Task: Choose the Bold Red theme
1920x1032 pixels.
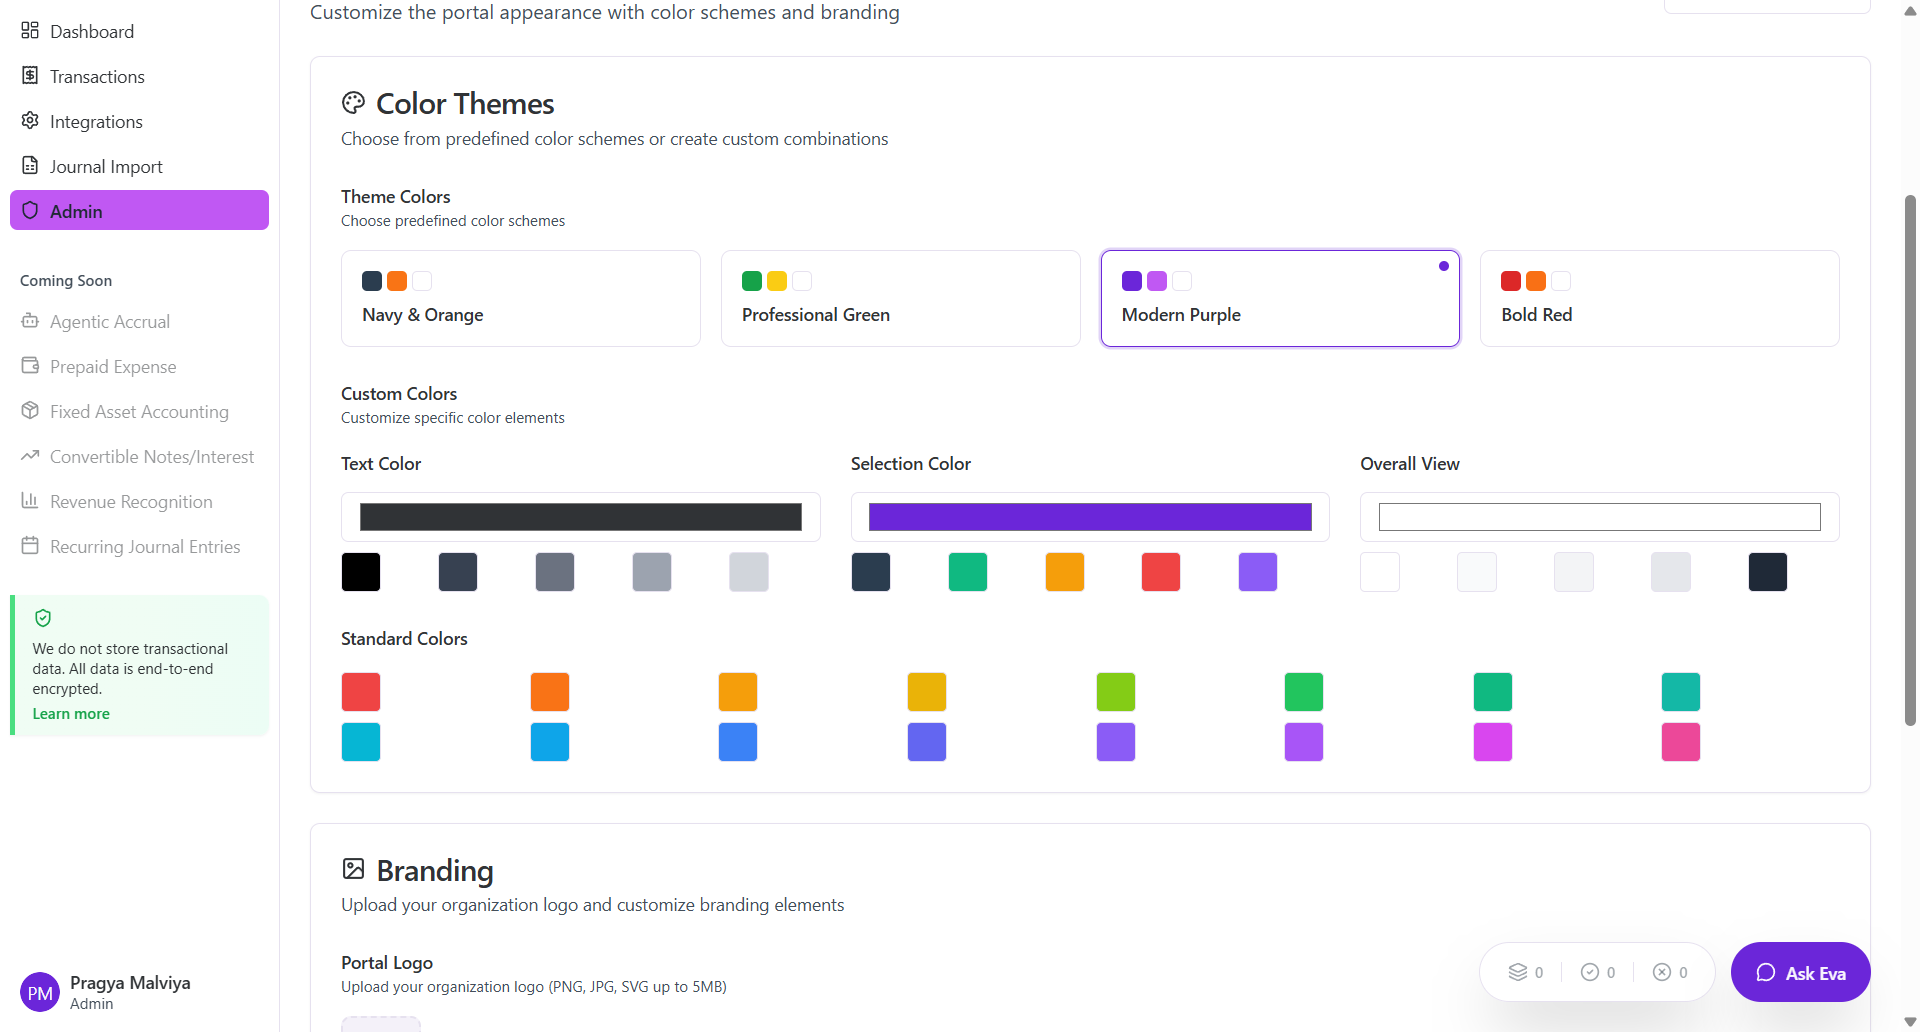Action: [x=1659, y=298]
